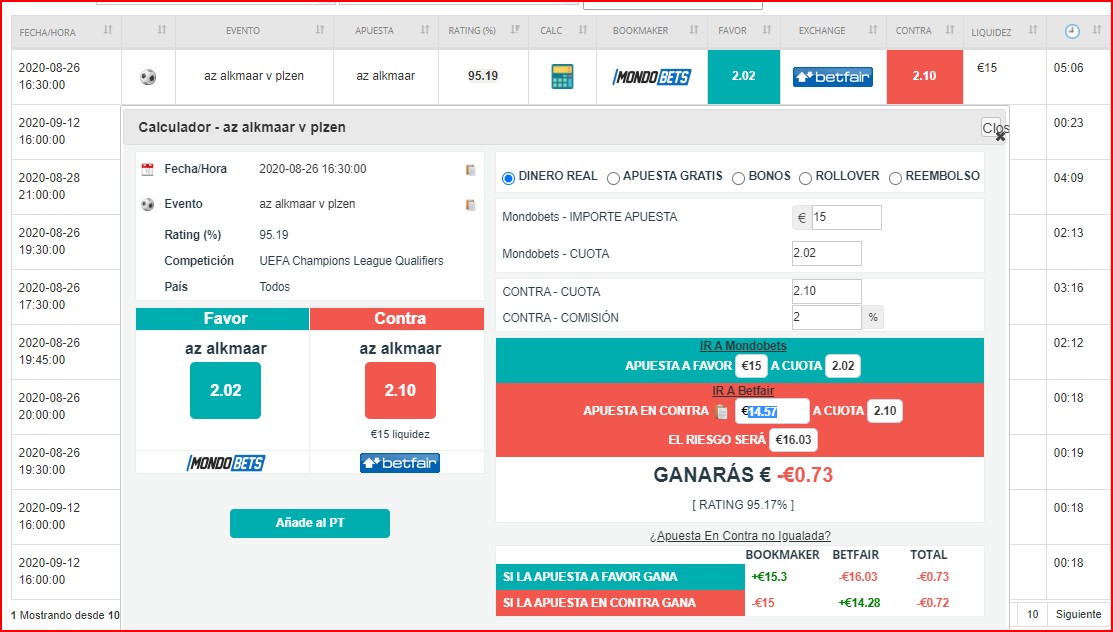Click the red 2.10 Contra odds cell in the table
The image size is (1113, 632).
(x=924, y=77)
